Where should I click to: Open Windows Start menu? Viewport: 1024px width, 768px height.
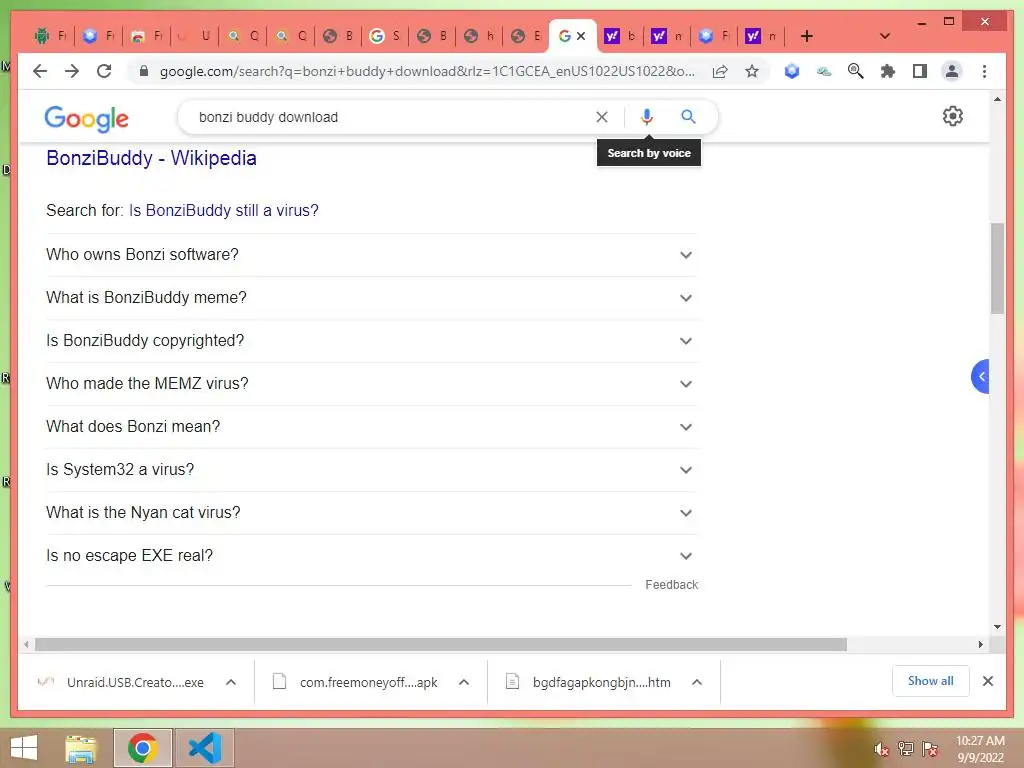tap(24, 748)
